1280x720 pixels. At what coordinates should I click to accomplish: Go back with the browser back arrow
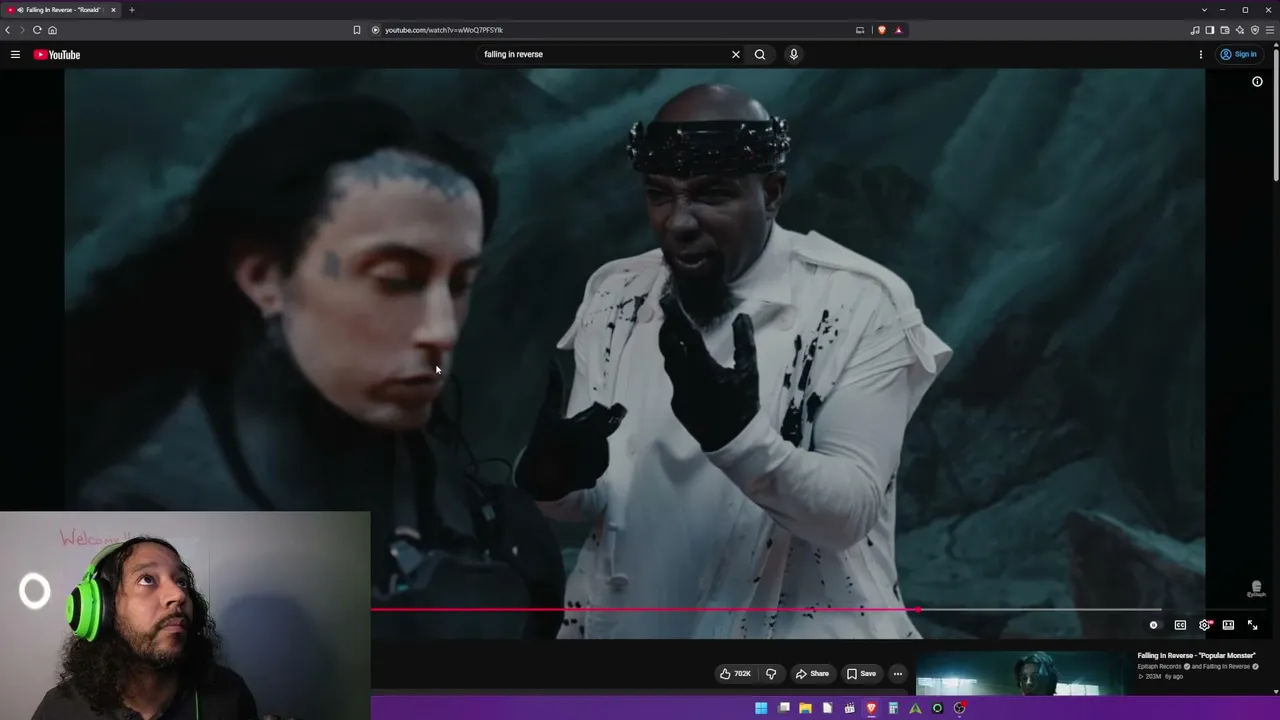[x=7, y=30]
